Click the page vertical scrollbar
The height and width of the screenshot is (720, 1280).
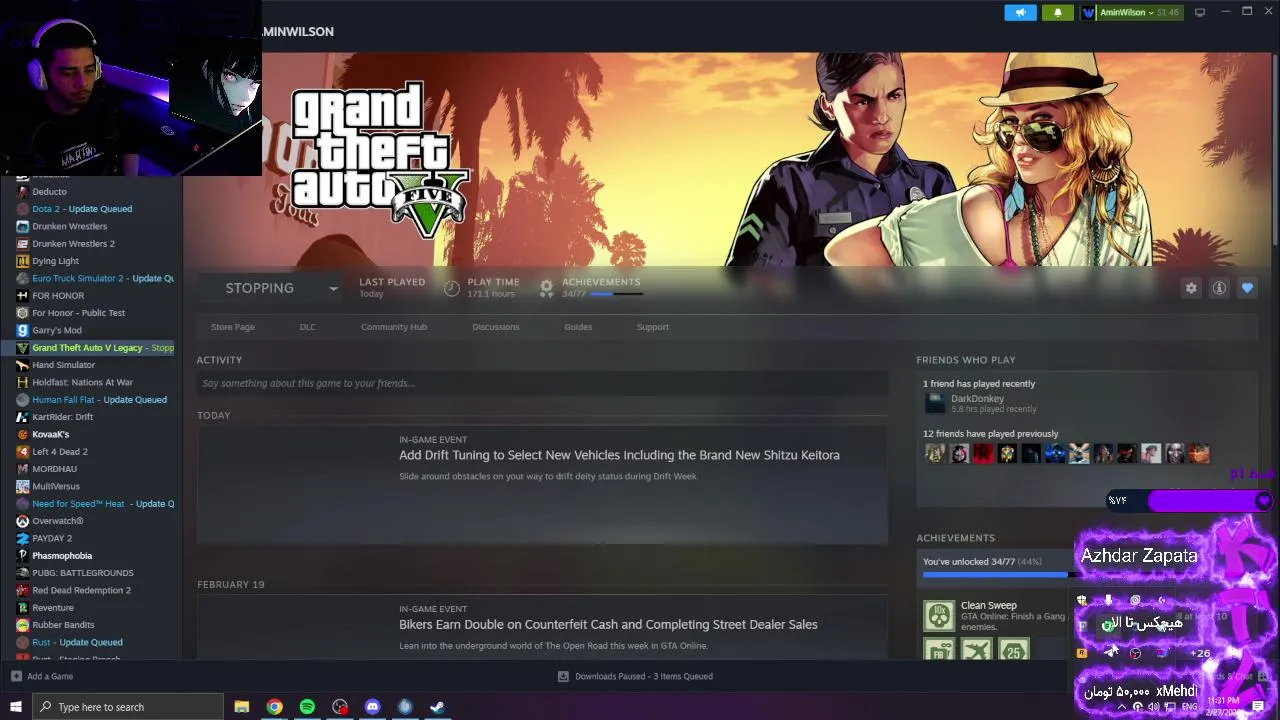(1275, 148)
